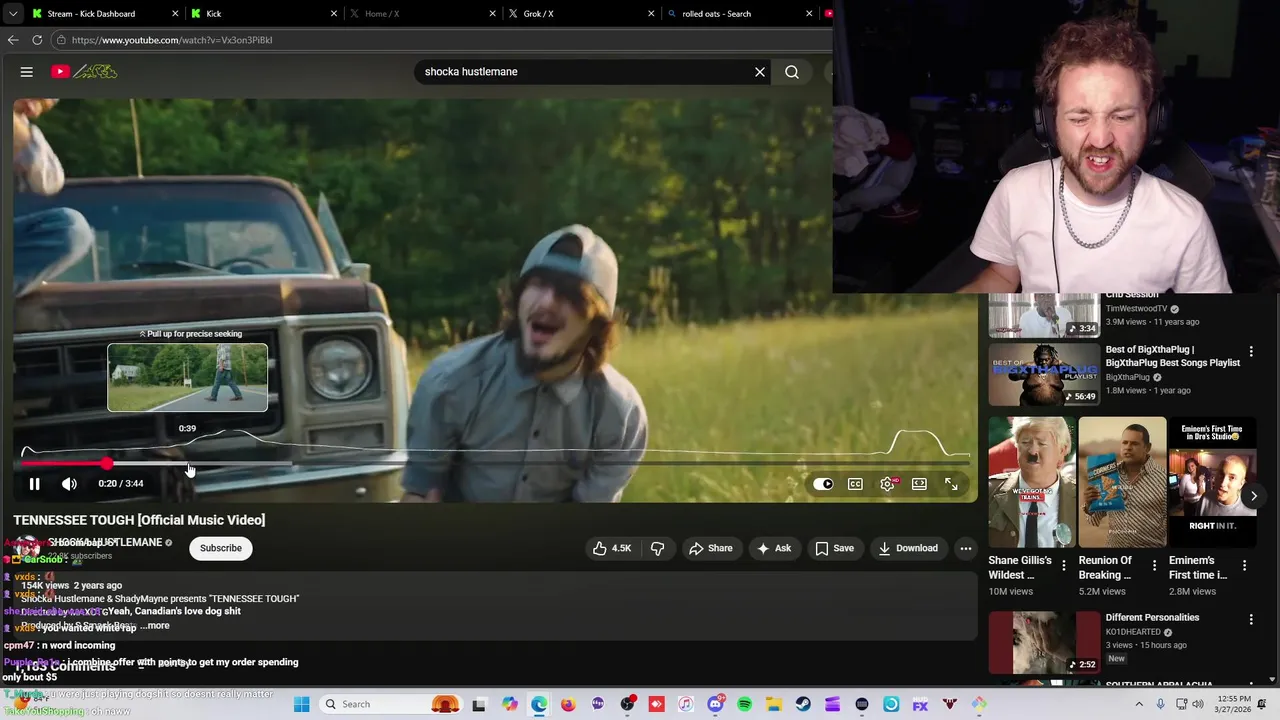Download the video
This screenshot has width=1280, height=720.
[908, 548]
